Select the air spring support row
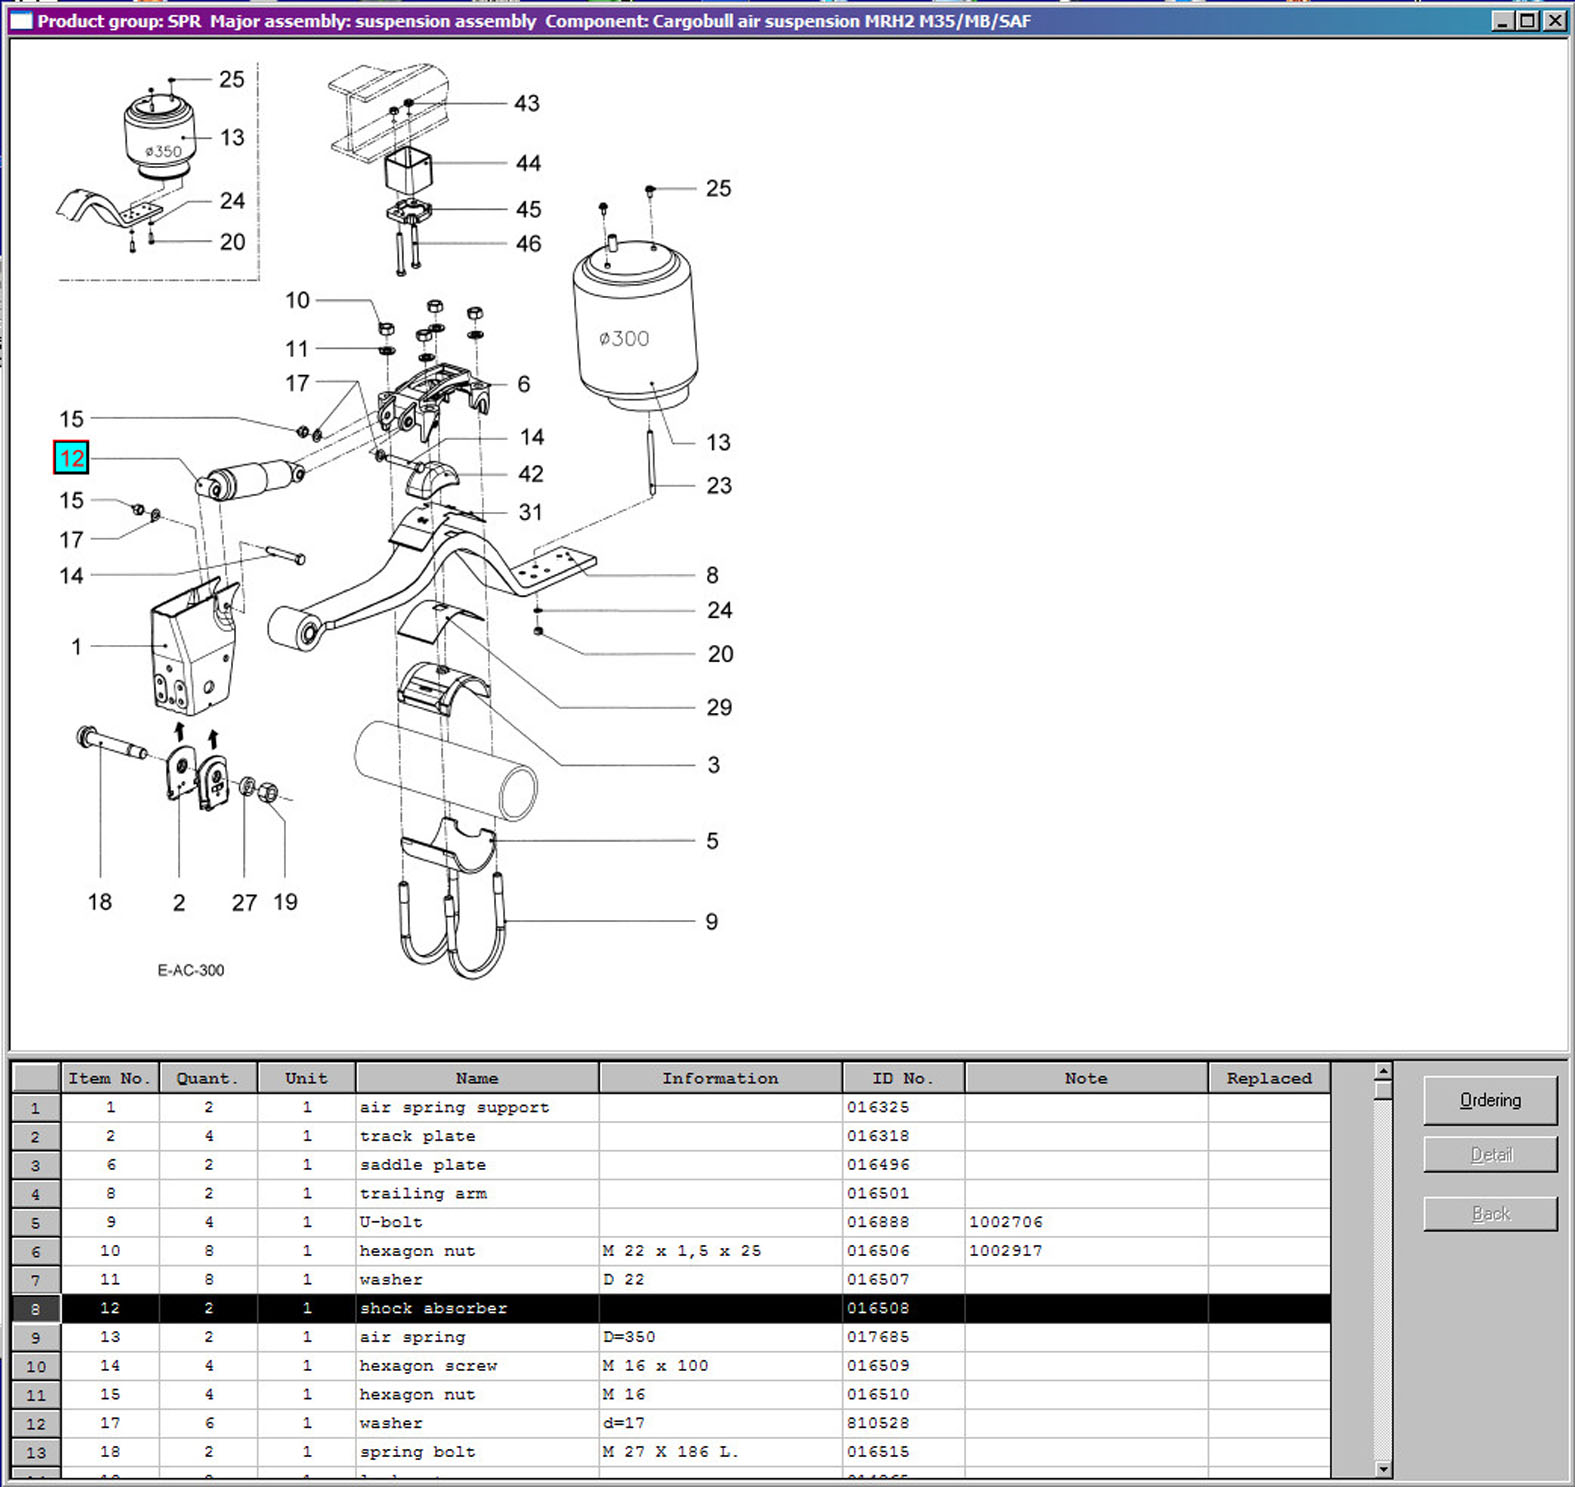The width and height of the screenshot is (1575, 1487). (x=454, y=1107)
